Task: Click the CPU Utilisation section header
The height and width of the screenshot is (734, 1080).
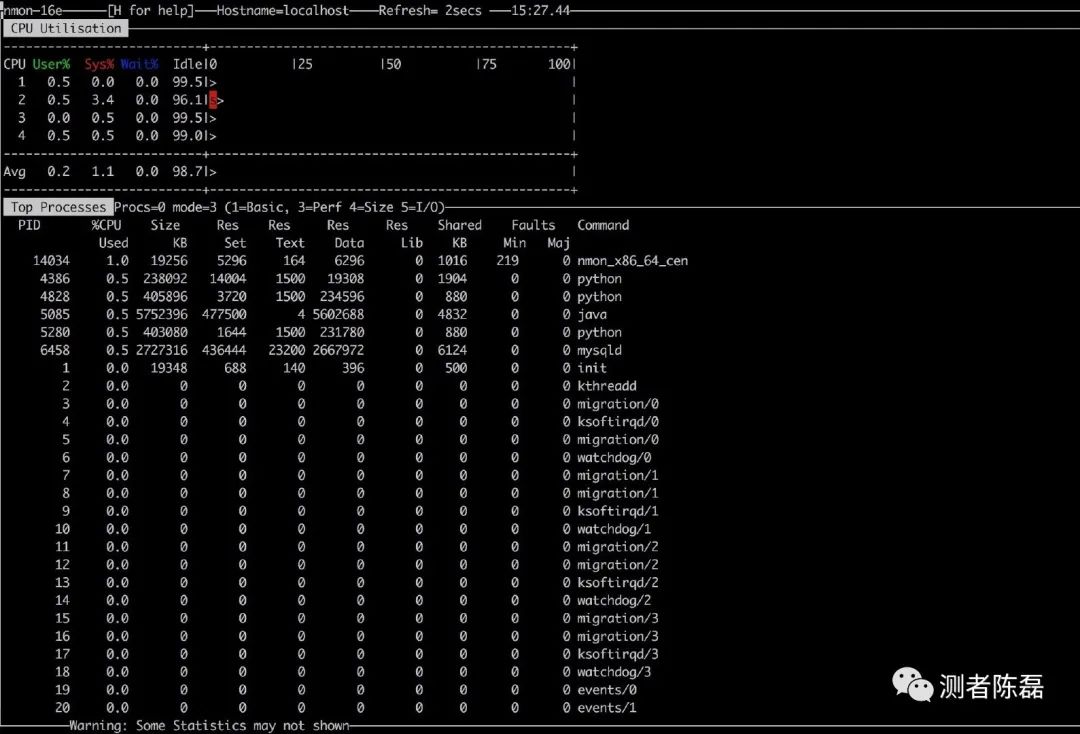Action: (65, 28)
